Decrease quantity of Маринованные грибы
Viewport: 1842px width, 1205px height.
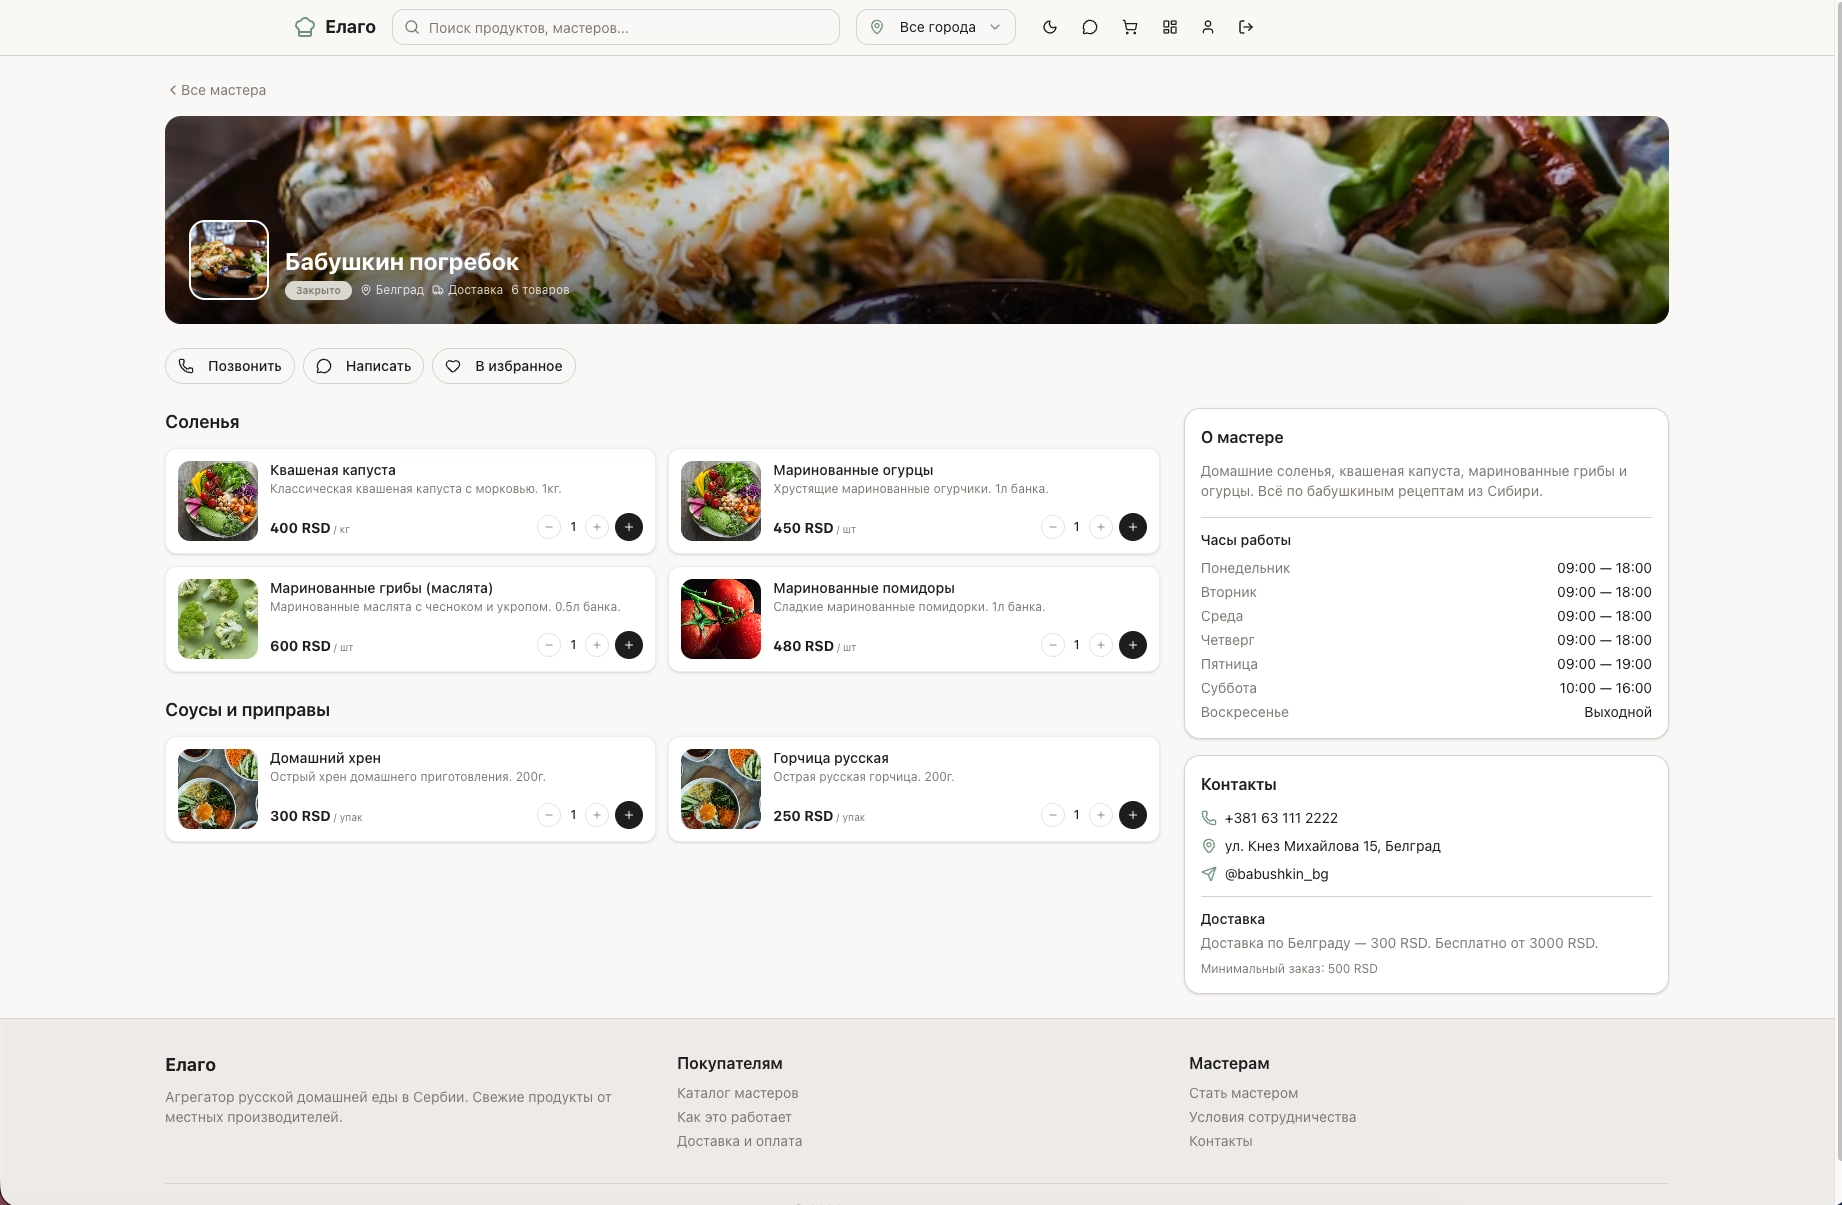(x=549, y=645)
